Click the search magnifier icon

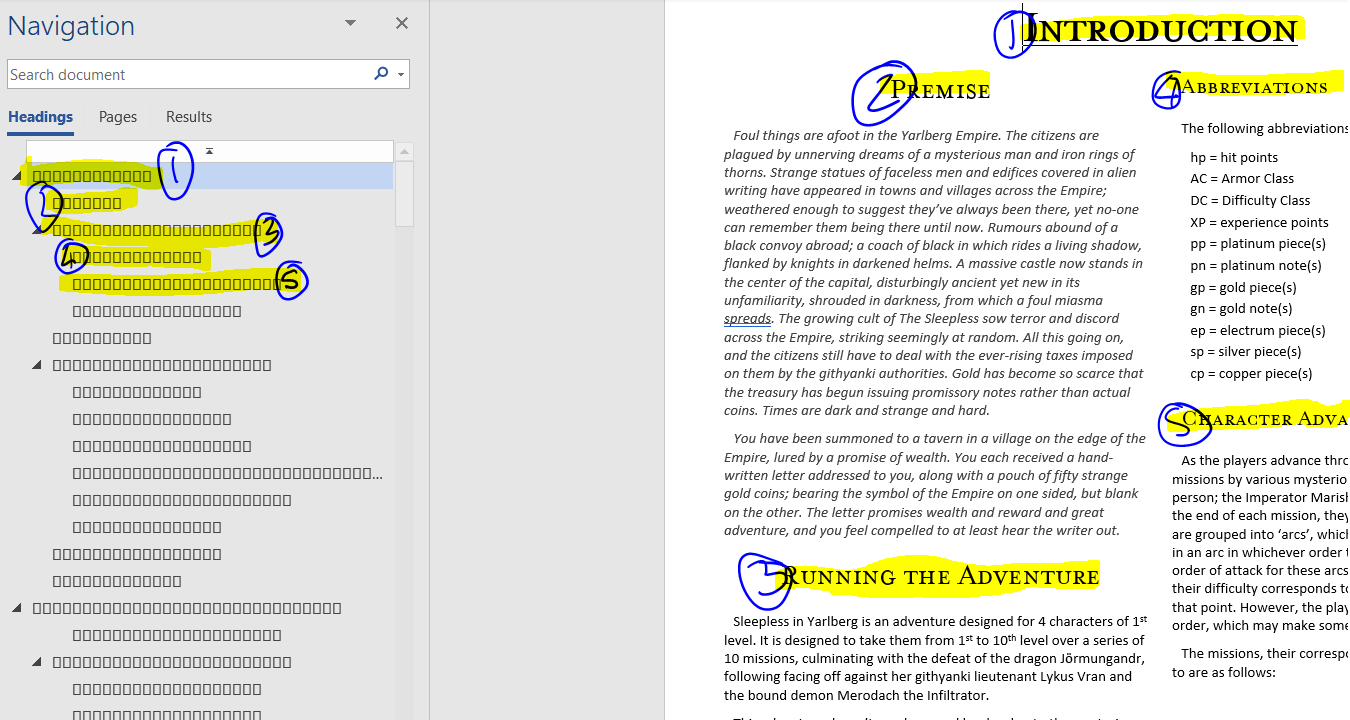381,74
